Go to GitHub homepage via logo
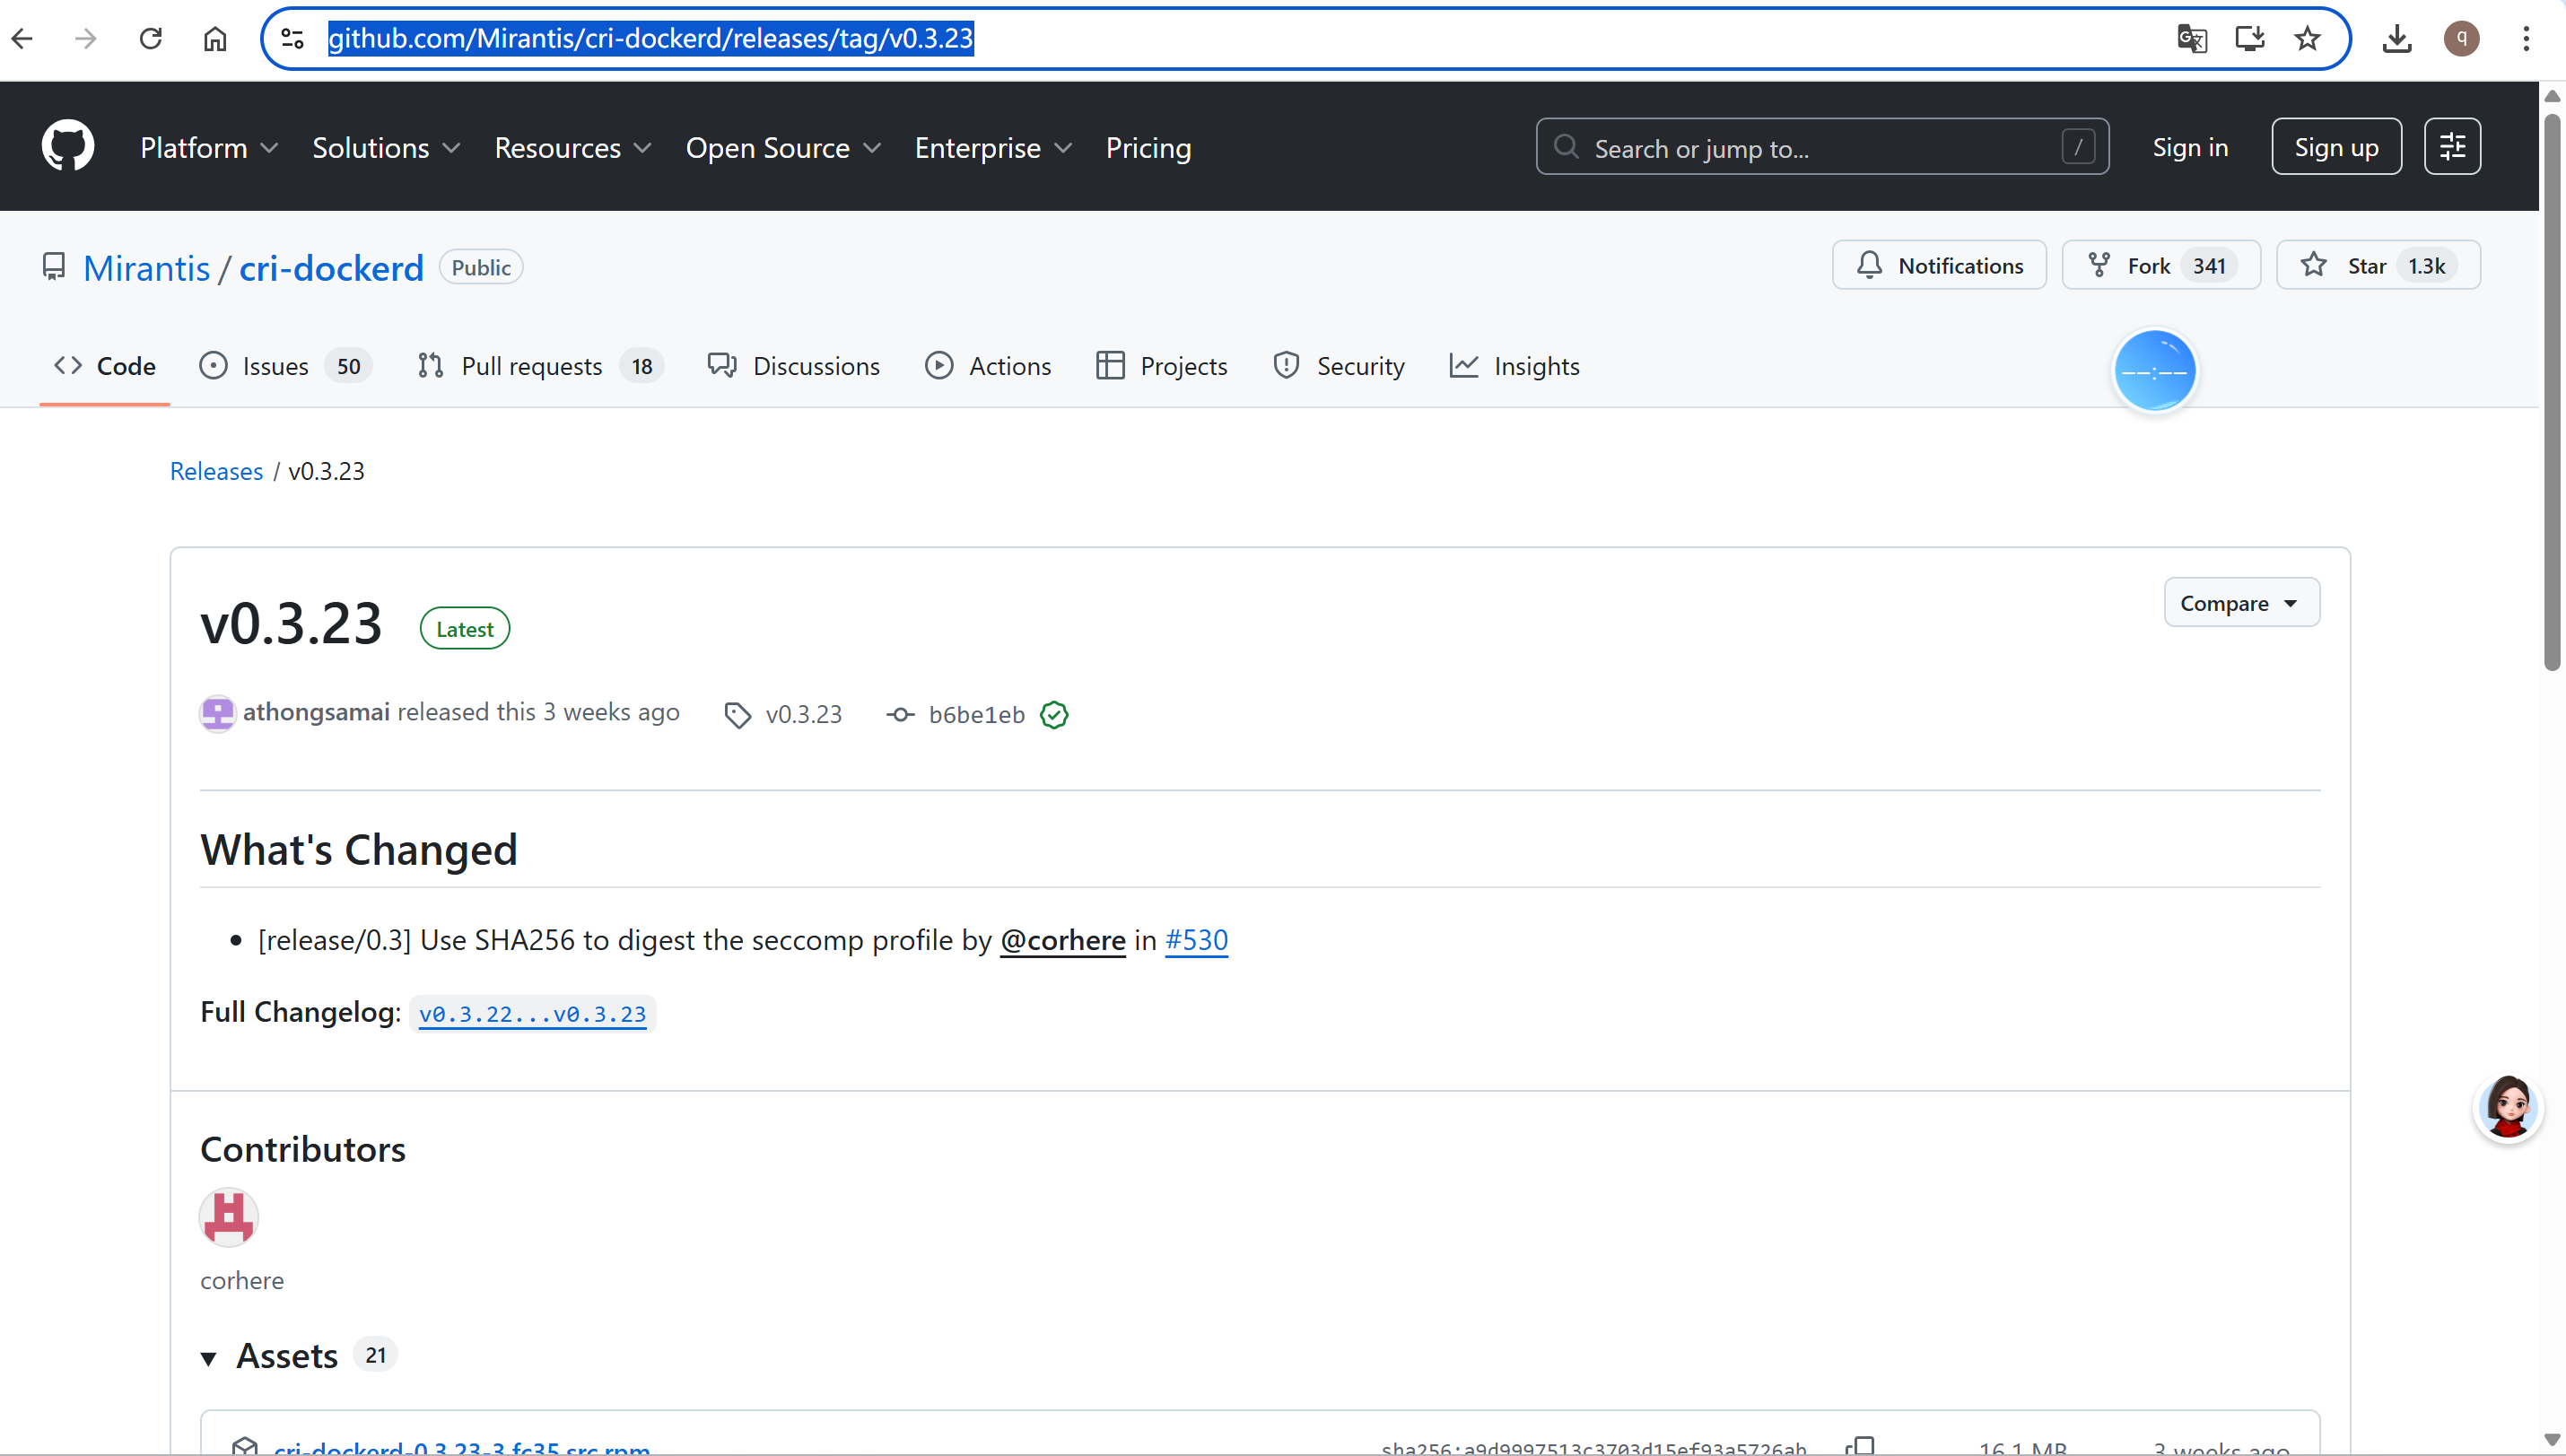Image resolution: width=2566 pixels, height=1456 pixels. click(68, 147)
